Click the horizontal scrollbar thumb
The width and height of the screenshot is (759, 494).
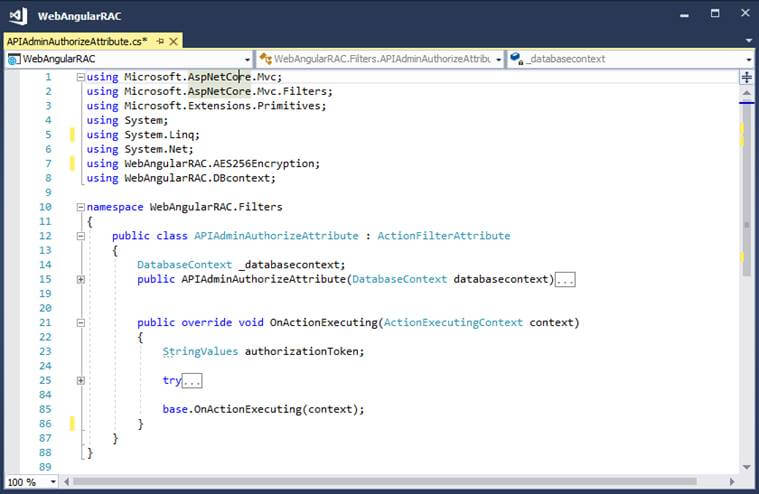[385, 481]
